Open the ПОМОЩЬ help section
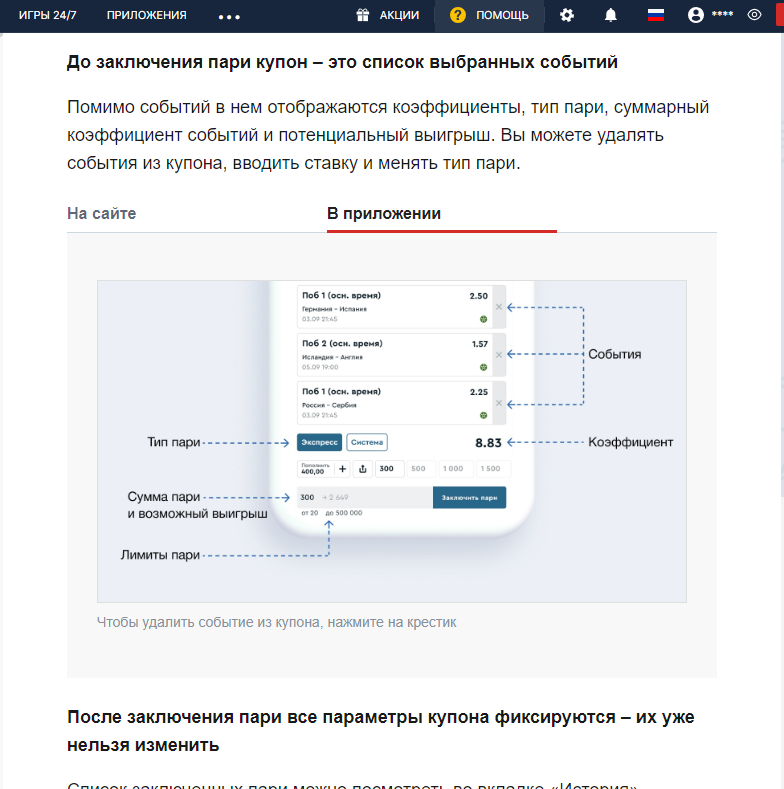The height and width of the screenshot is (789, 784). point(502,15)
